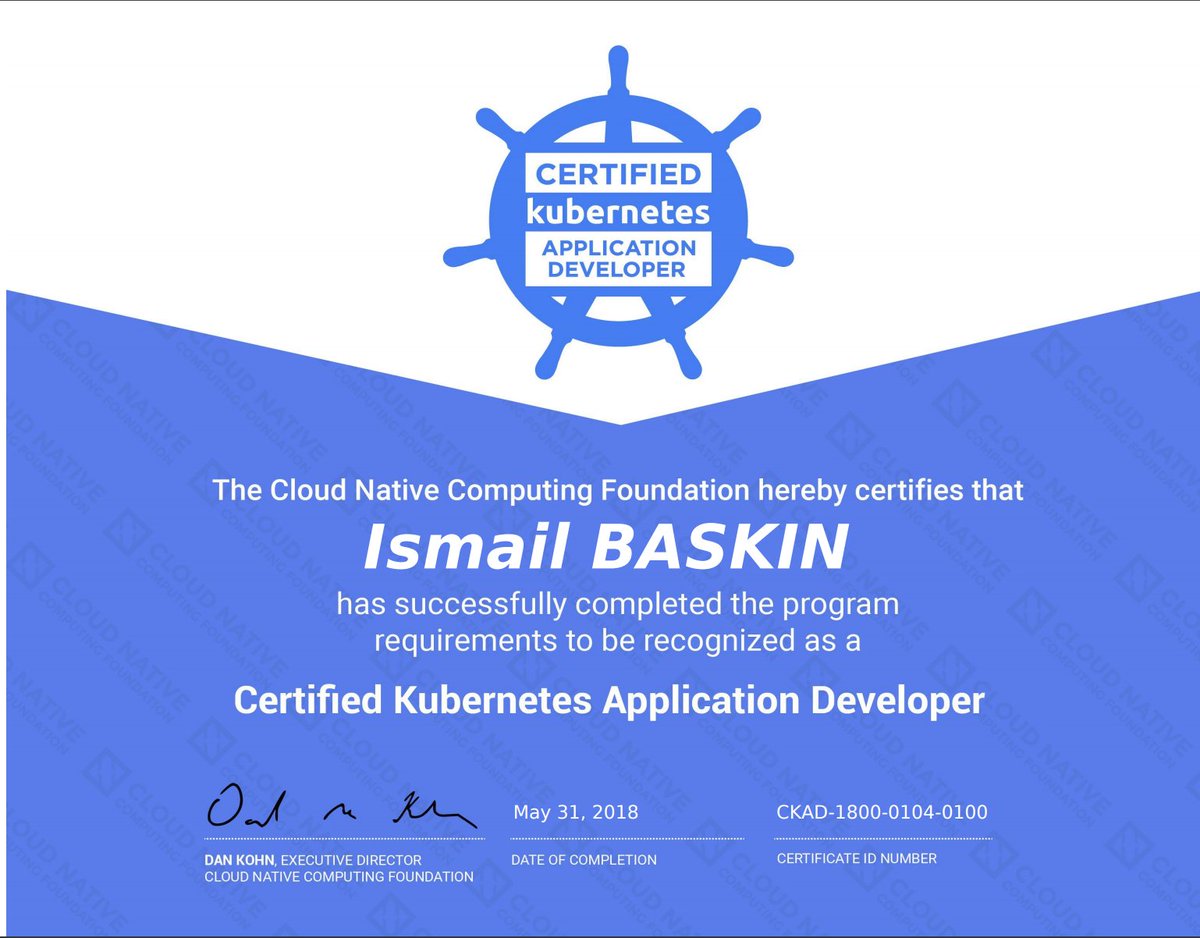This screenshot has height=938, width=1200.
Task: Click the "DATE OF COMPLETION" label
Action: coord(584,860)
